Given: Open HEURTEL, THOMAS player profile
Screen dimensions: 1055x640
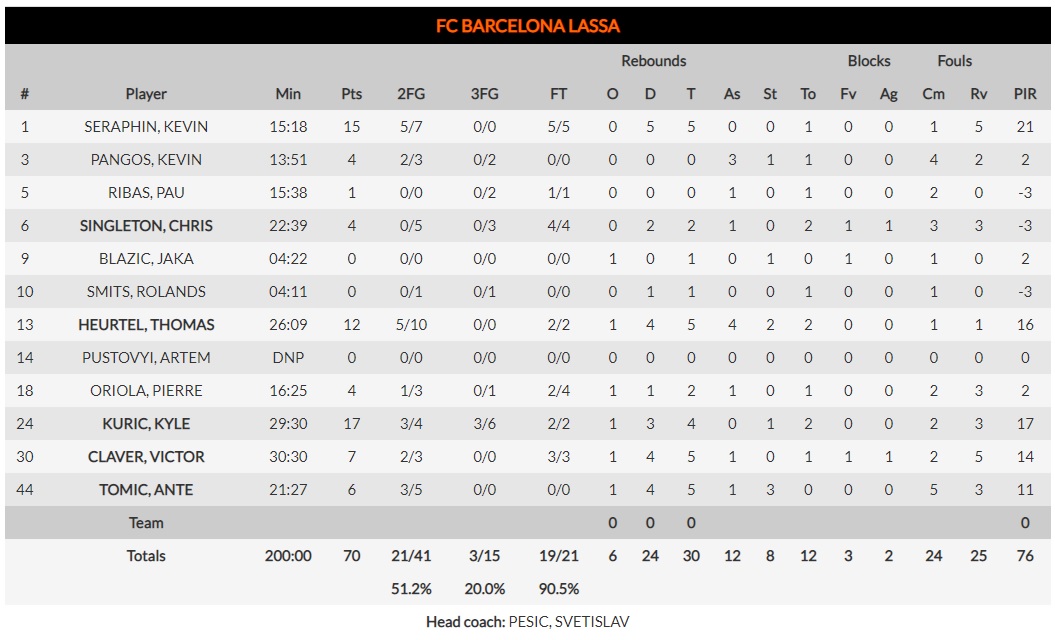Looking at the screenshot, I should (x=146, y=324).
